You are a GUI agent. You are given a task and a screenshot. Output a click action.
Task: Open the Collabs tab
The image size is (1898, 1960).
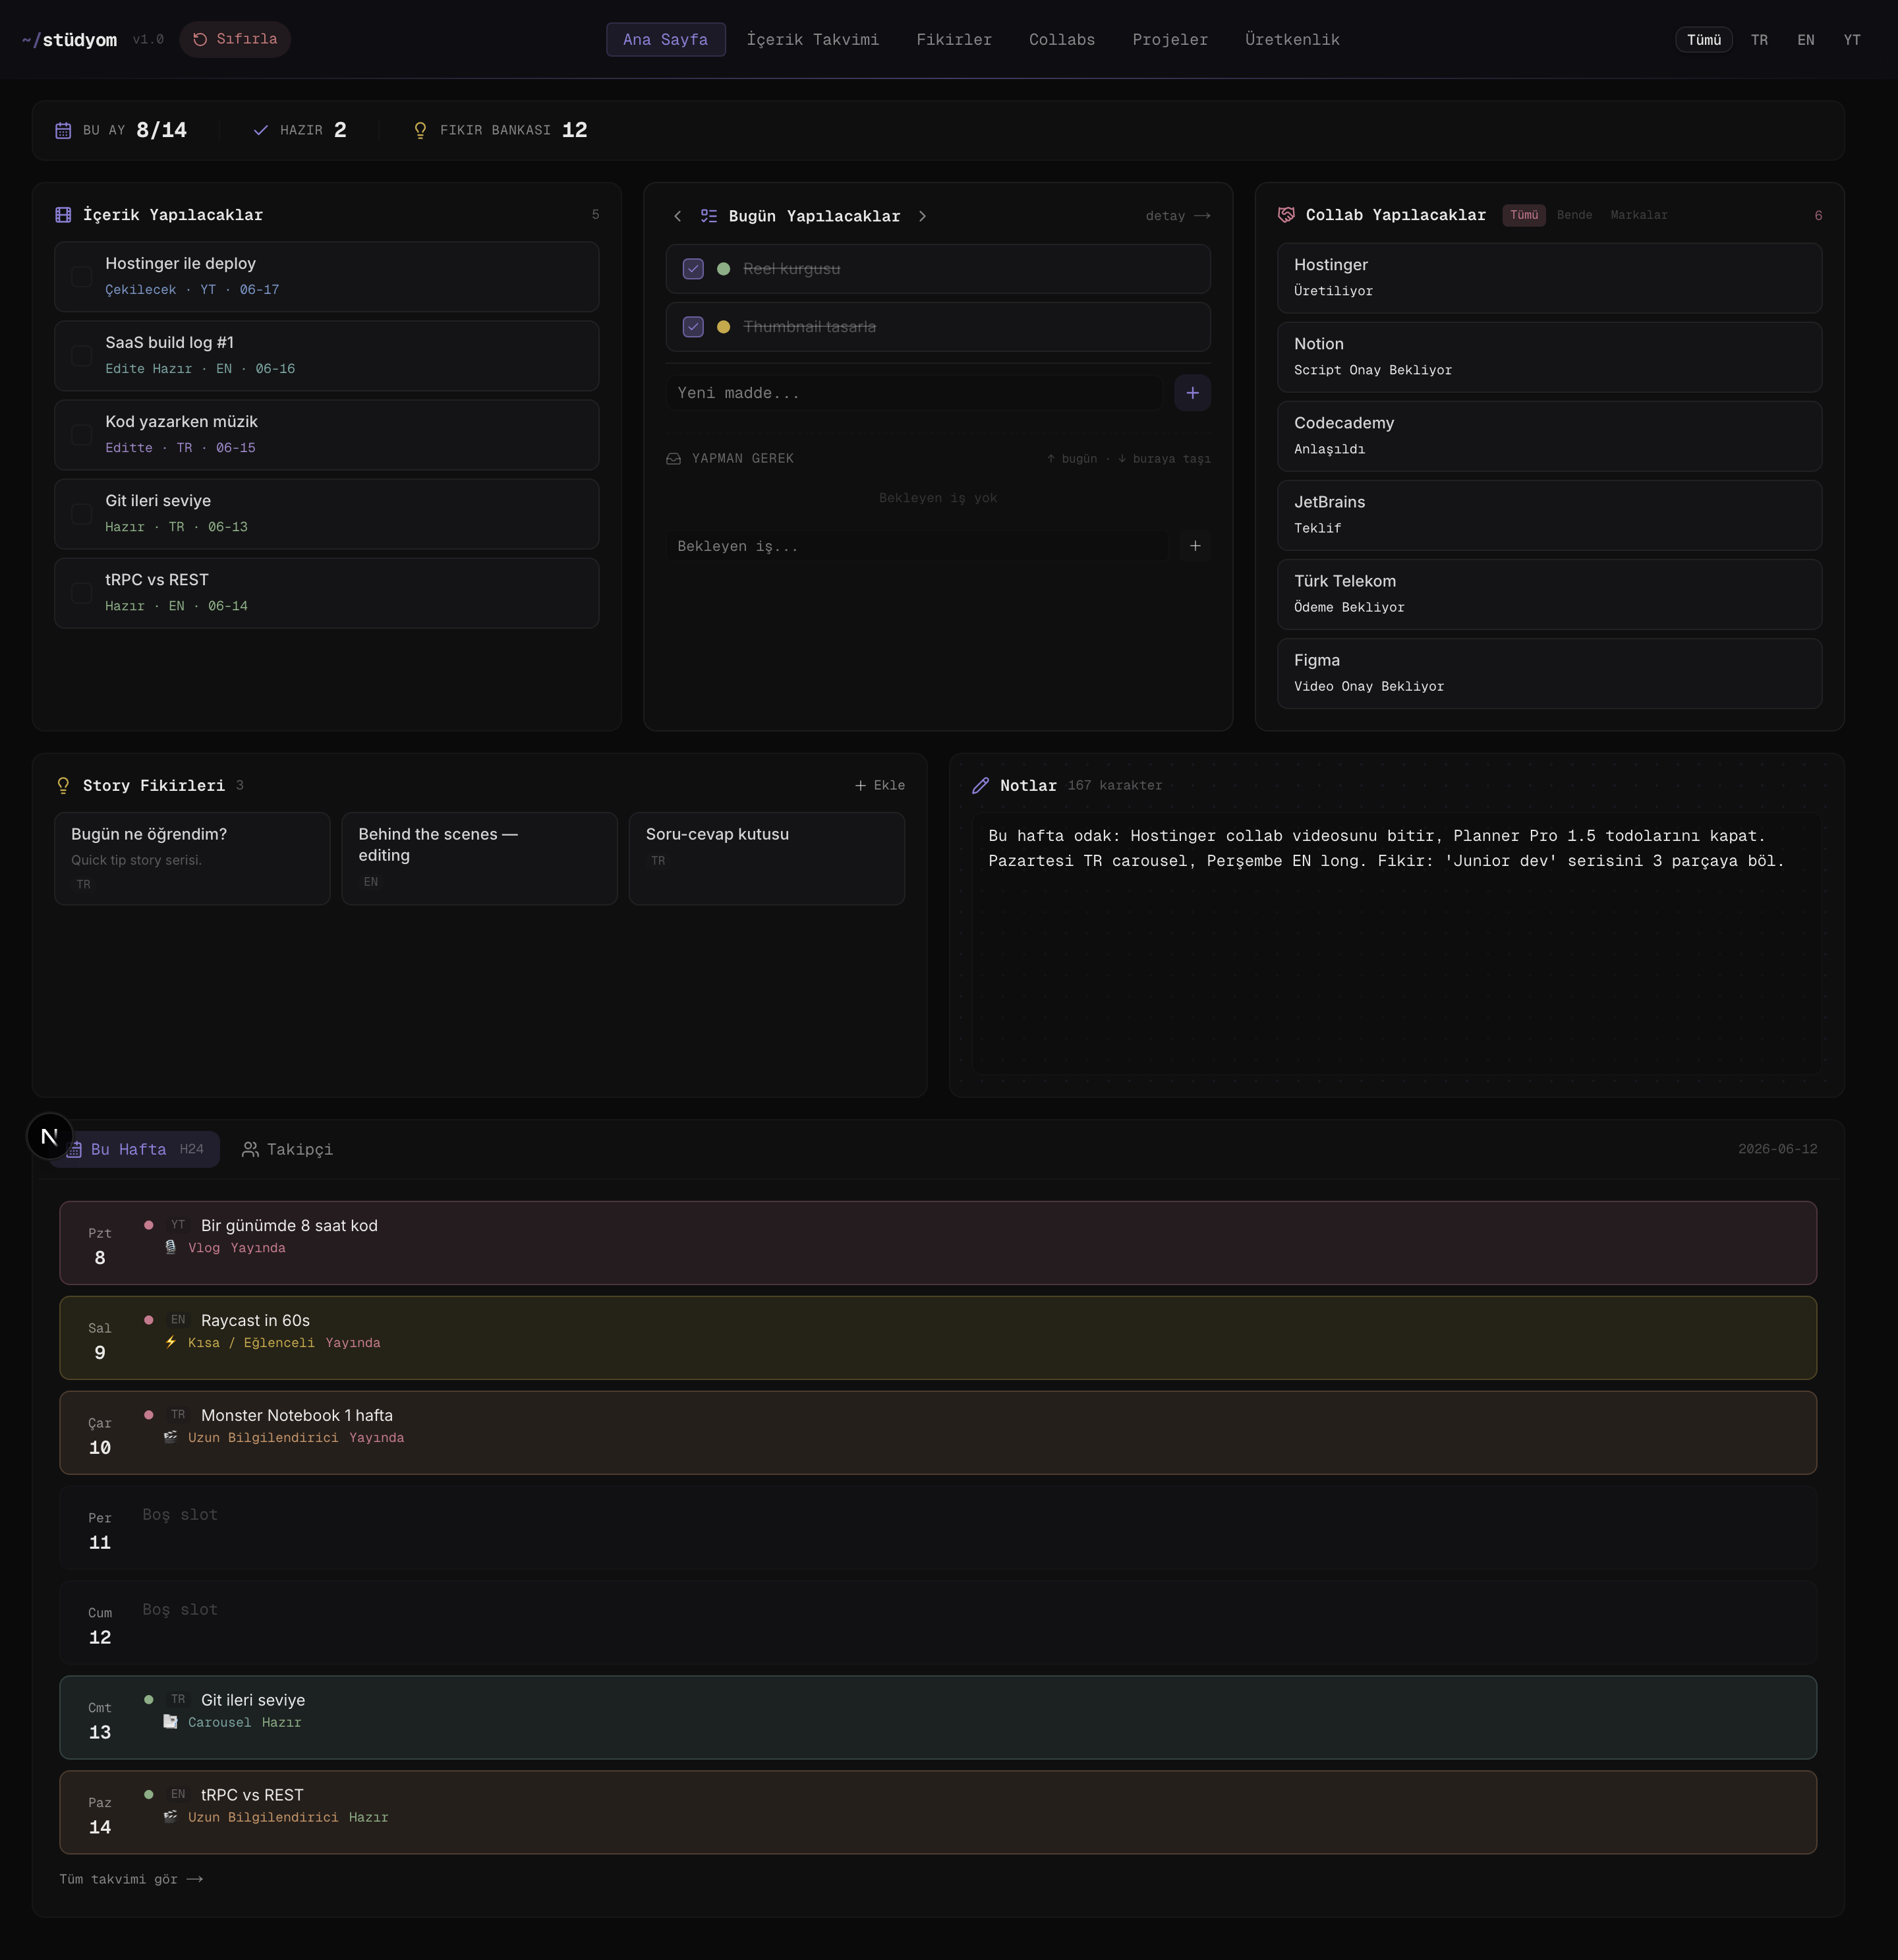point(1061,40)
